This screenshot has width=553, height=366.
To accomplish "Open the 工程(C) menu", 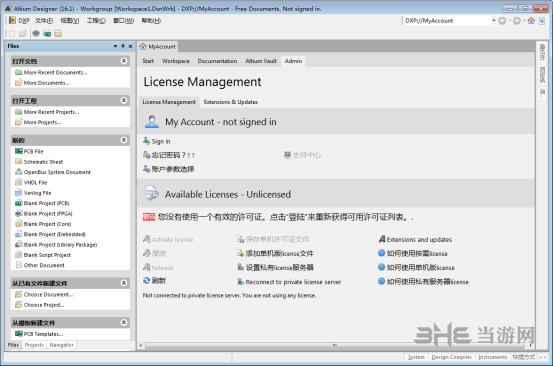I will point(96,20).
